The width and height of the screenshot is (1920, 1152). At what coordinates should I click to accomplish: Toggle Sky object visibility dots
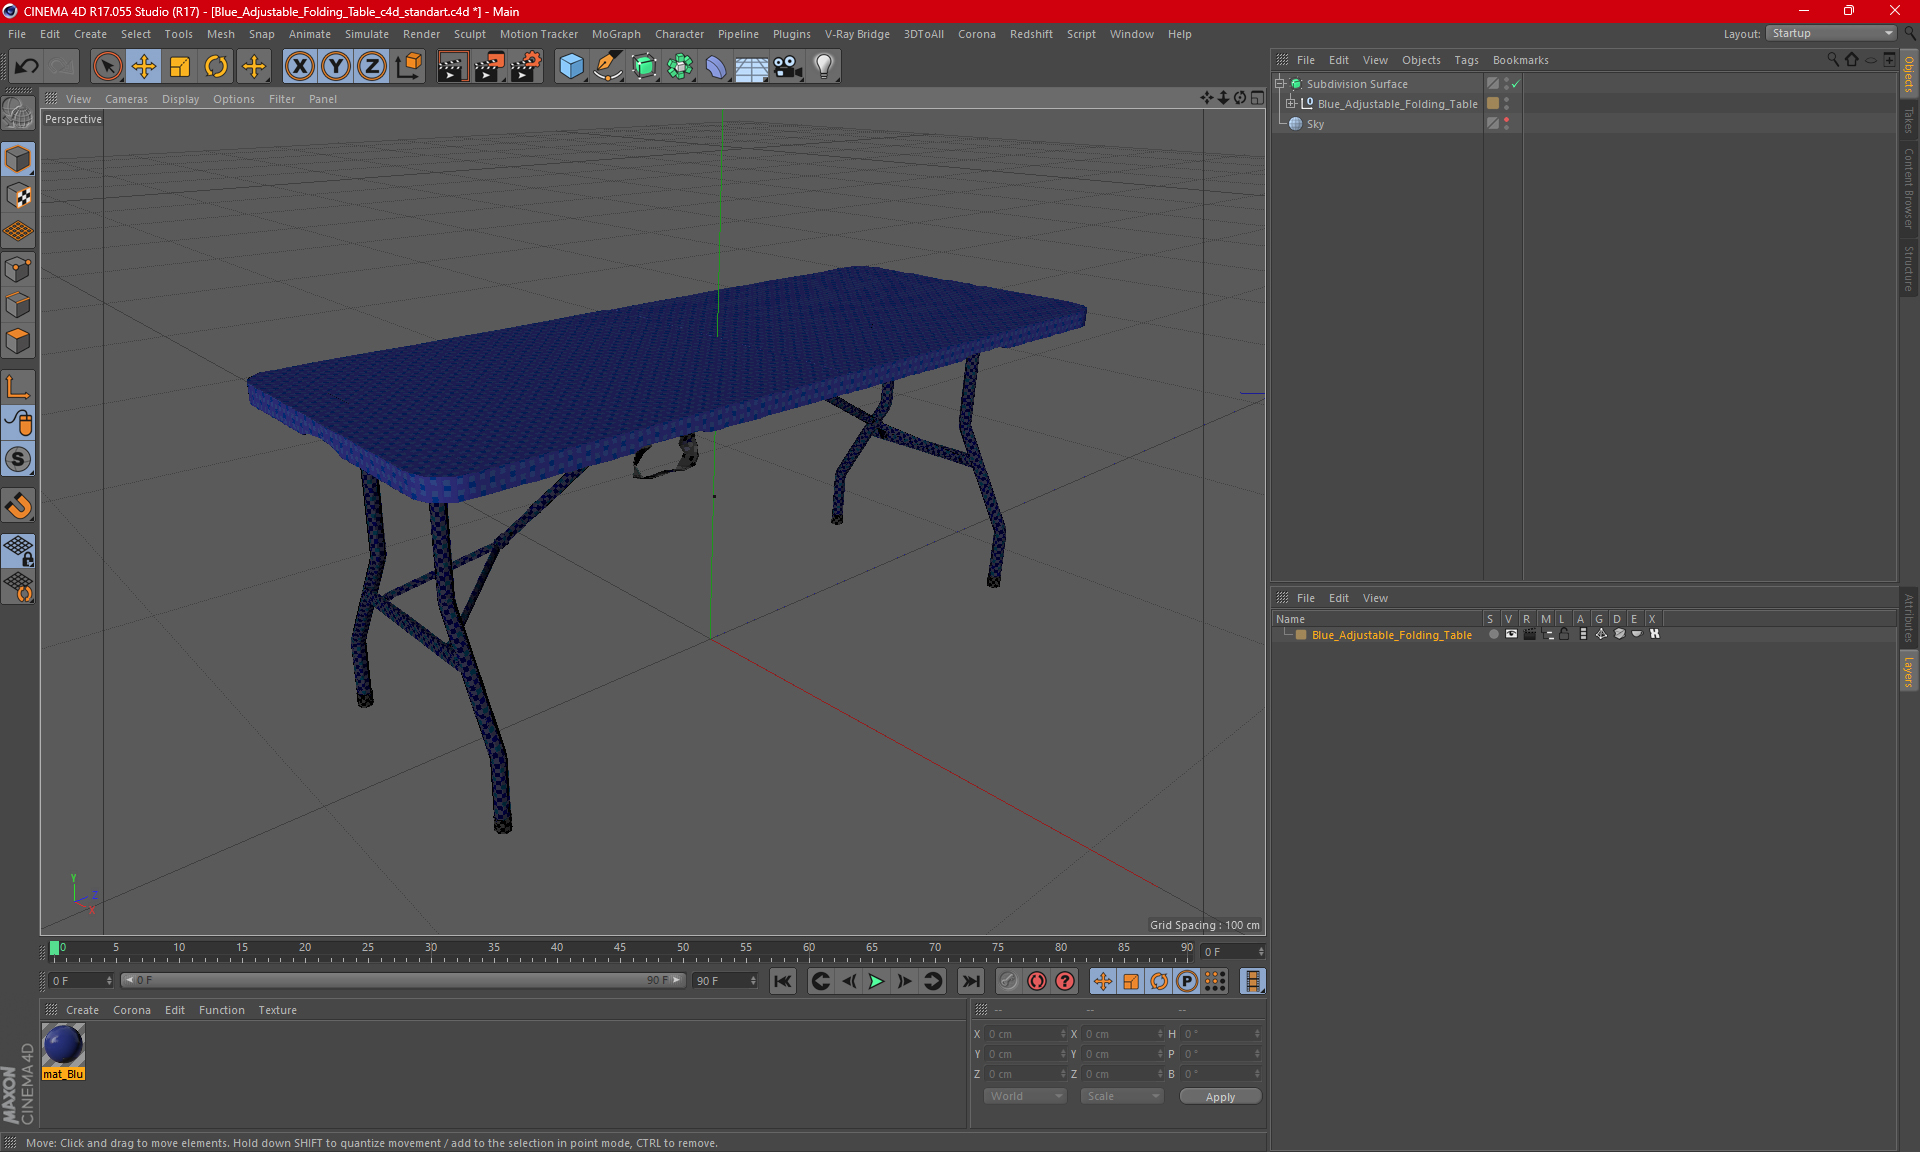click(x=1507, y=124)
